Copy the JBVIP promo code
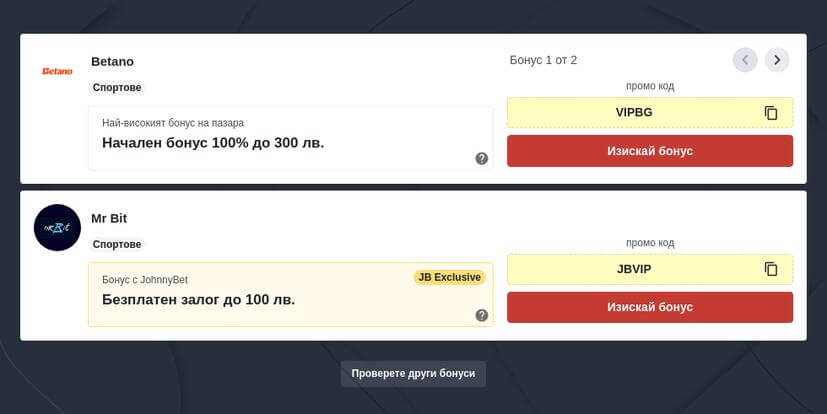827x414 pixels. (770, 269)
